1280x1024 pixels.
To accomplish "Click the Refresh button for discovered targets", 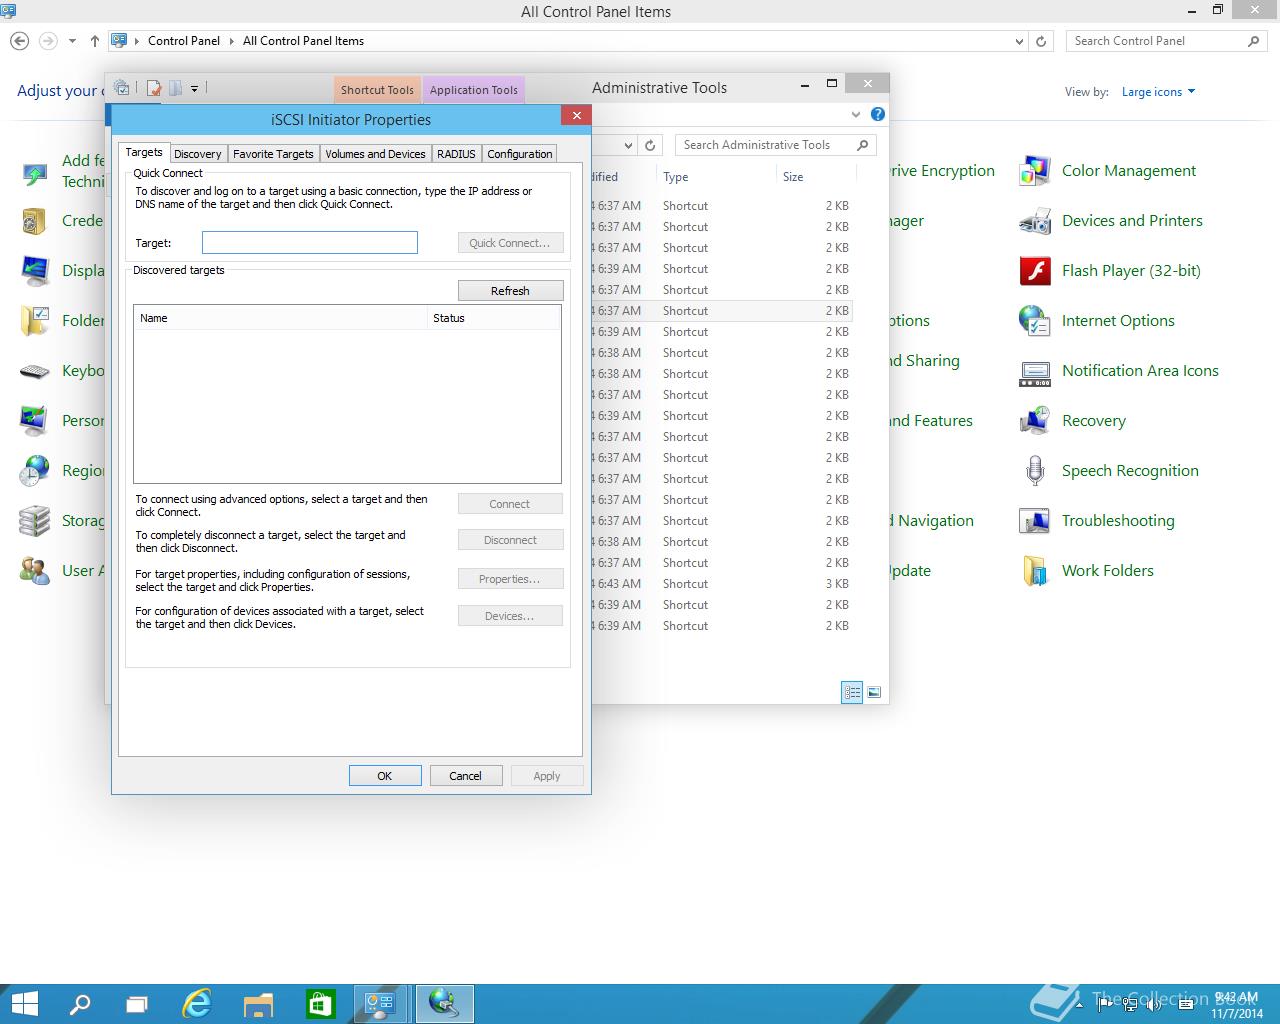I will pyautogui.click(x=510, y=290).
